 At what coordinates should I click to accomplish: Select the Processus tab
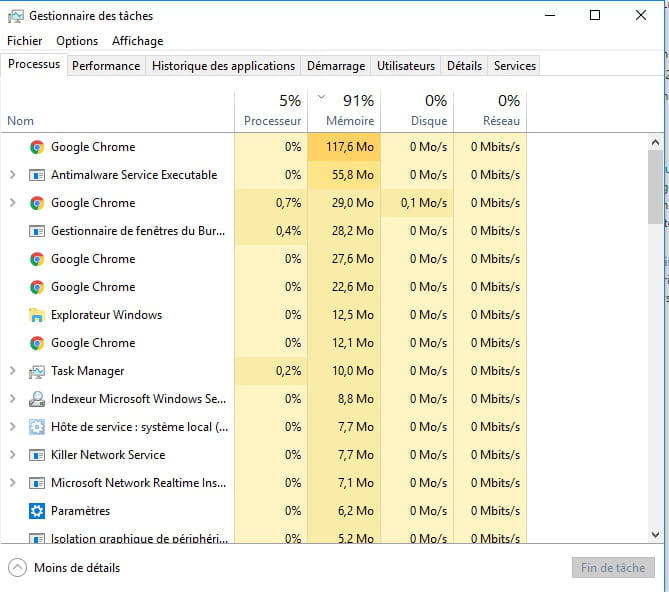pos(34,64)
